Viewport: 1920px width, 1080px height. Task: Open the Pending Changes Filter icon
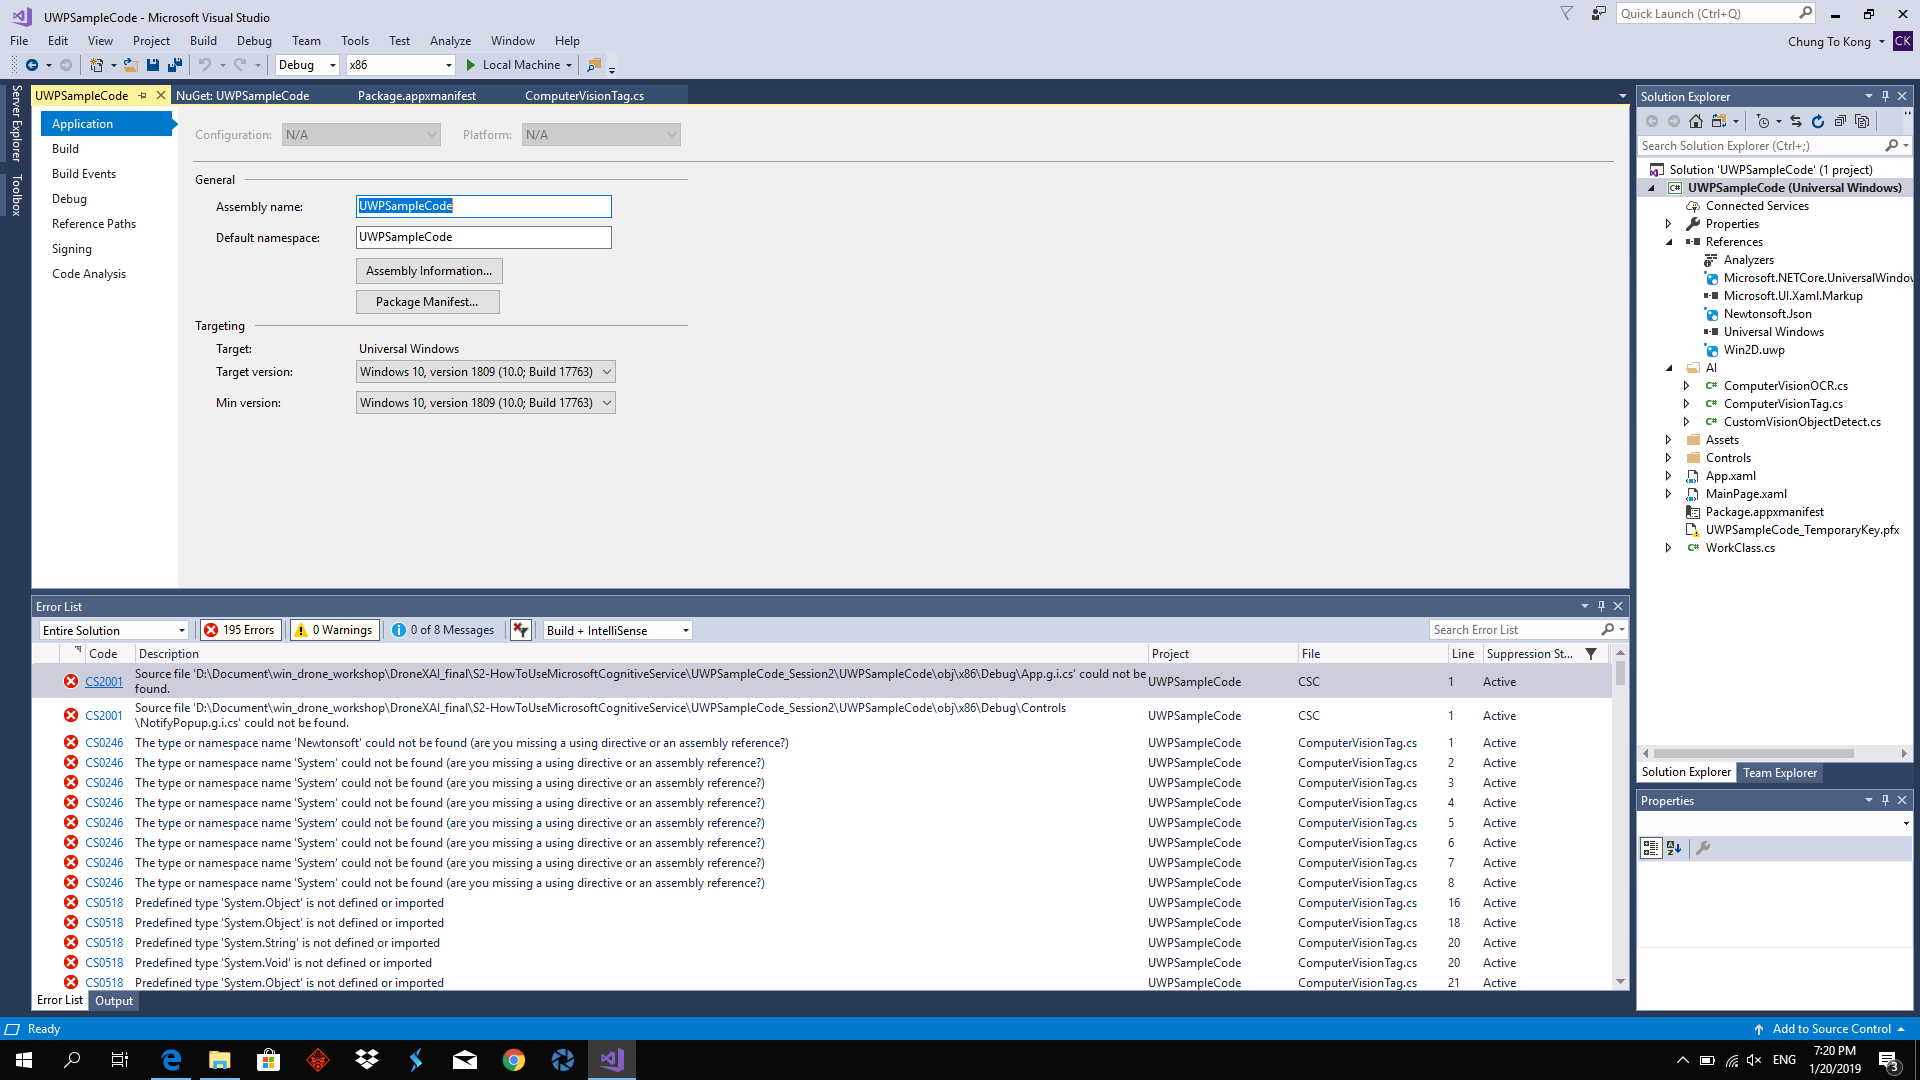click(1763, 122)
